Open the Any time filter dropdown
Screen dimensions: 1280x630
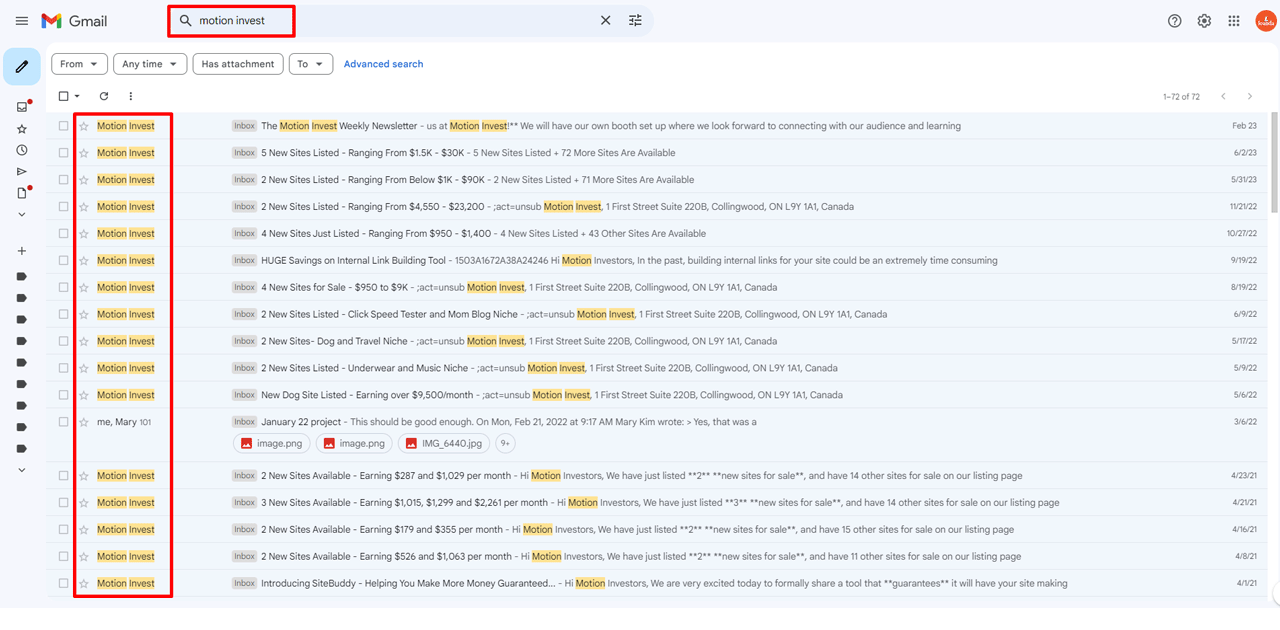pos(149,63)
